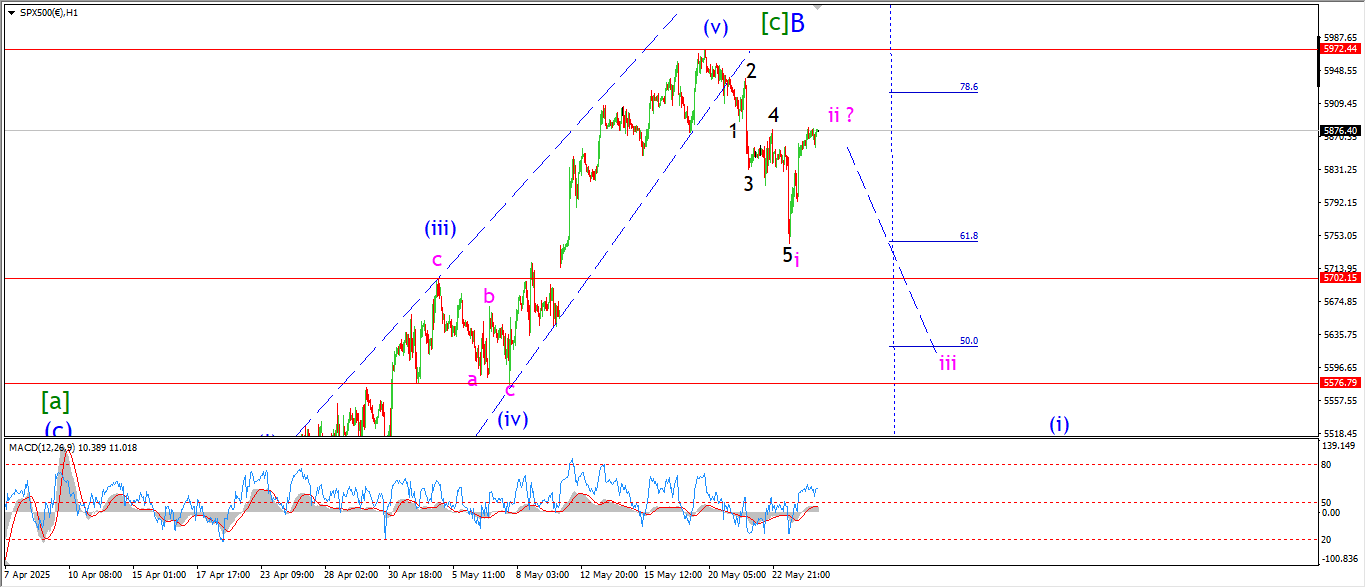
Task: Select the 50.0 Fibonacci level label
Action: (968, 341)
